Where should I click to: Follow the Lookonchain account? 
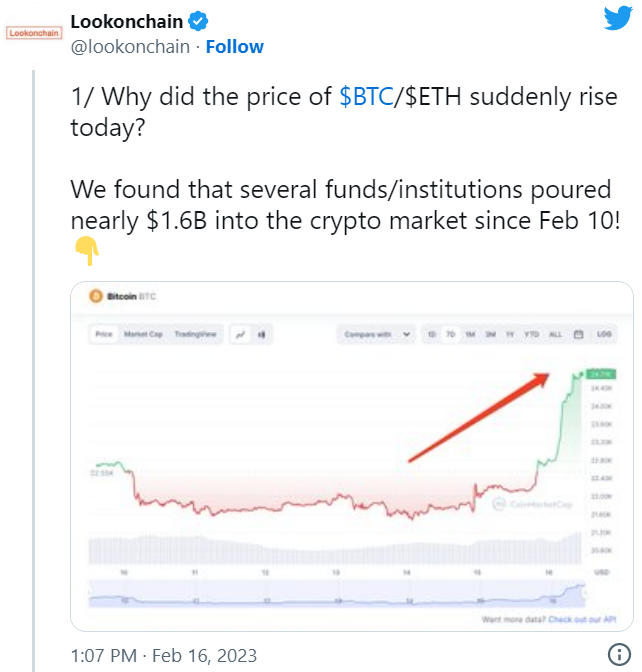pyautogui.click(x=234, y=46)
